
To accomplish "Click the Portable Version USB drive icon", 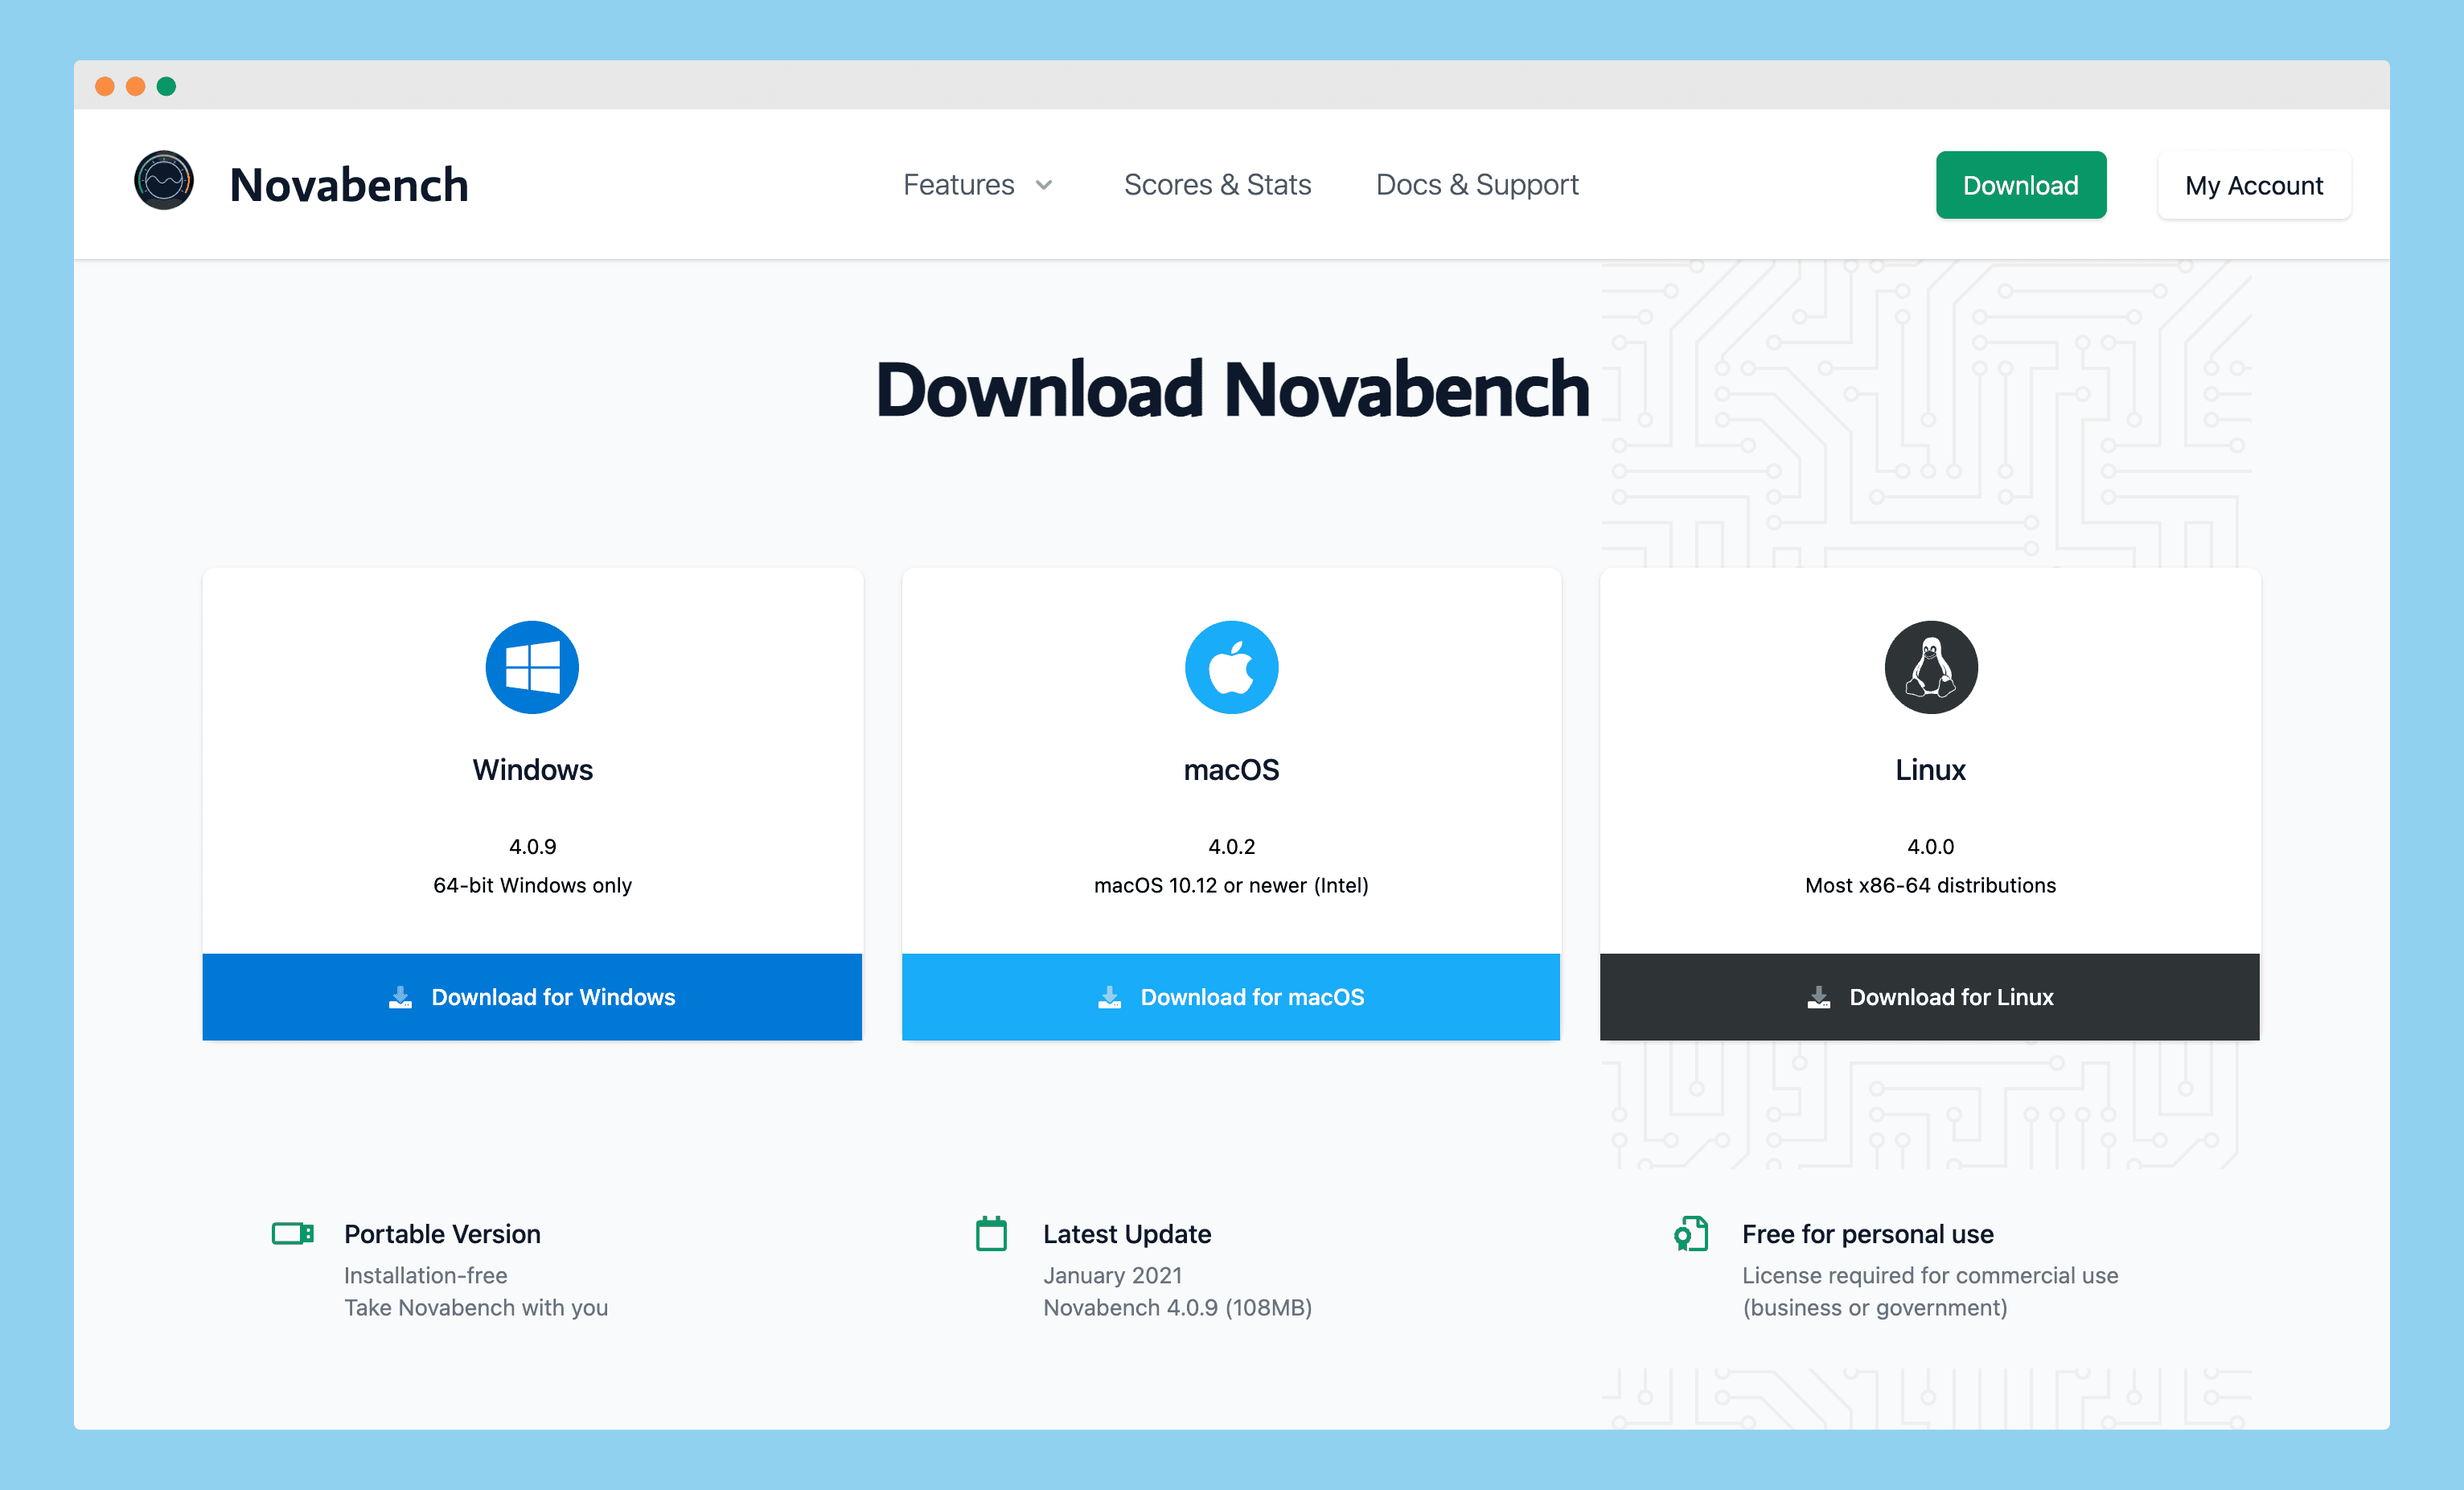I will point(293,1233).
